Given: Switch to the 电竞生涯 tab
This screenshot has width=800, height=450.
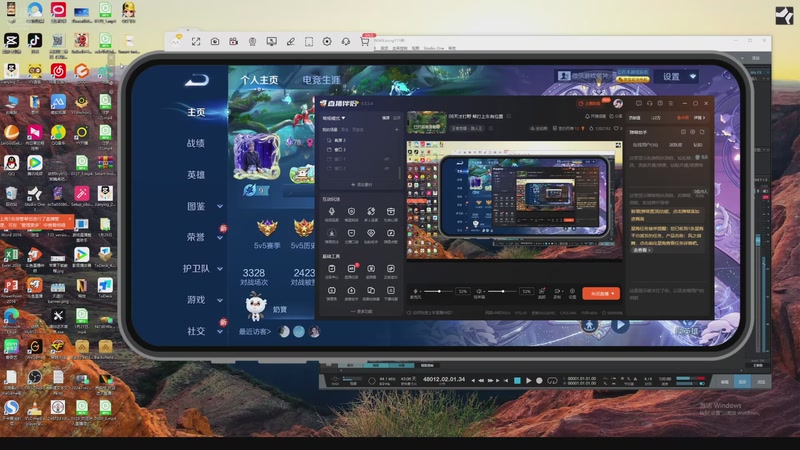Looking at the screenshot, I should (321, 80).
